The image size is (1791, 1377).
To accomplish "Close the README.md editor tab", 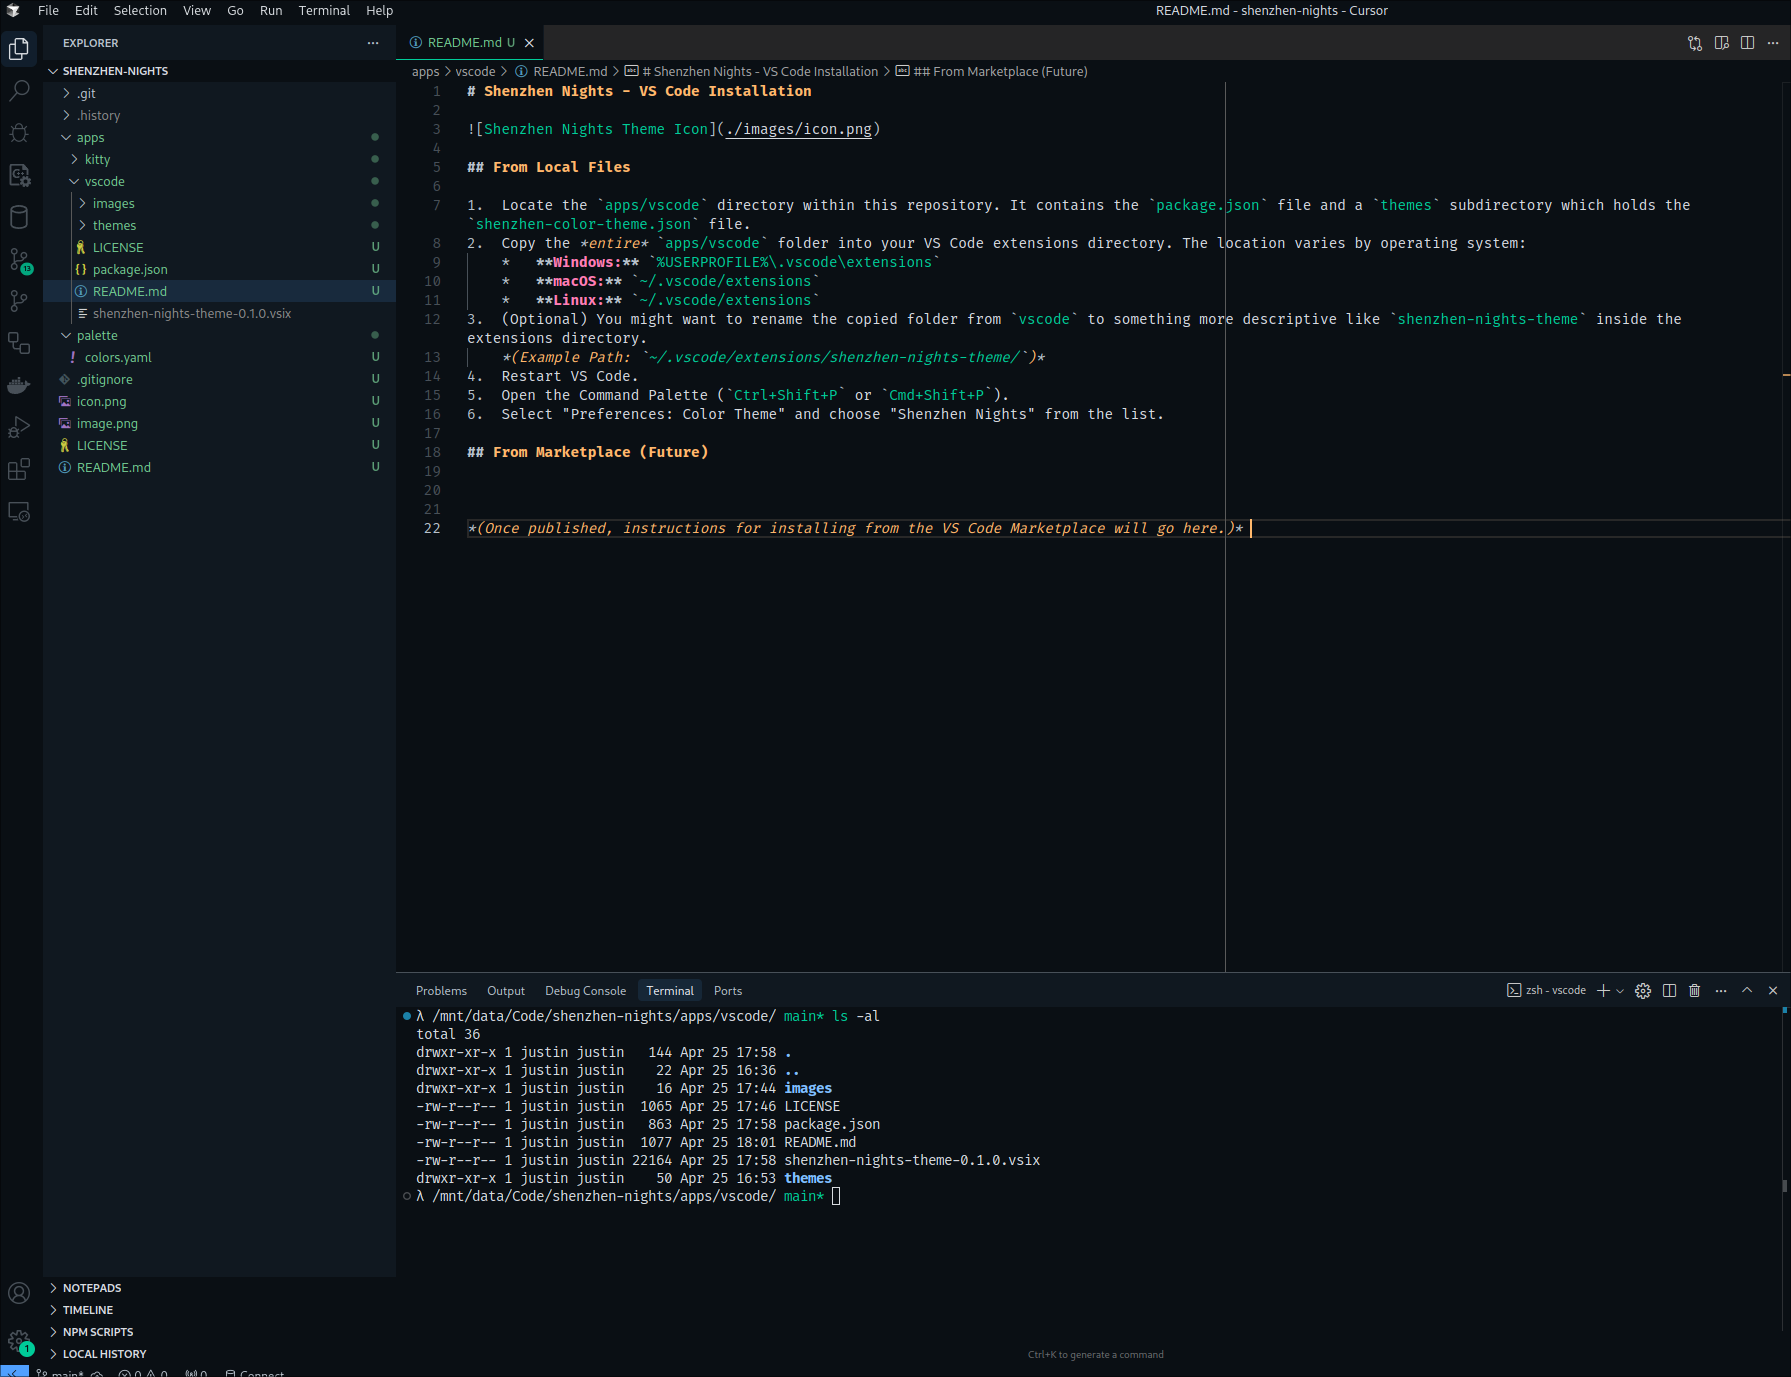I will tap(529, 43).
